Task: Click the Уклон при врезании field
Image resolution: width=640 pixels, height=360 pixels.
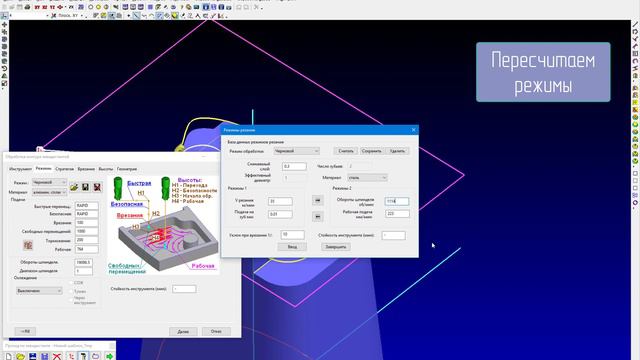Action: coord(292,235)
